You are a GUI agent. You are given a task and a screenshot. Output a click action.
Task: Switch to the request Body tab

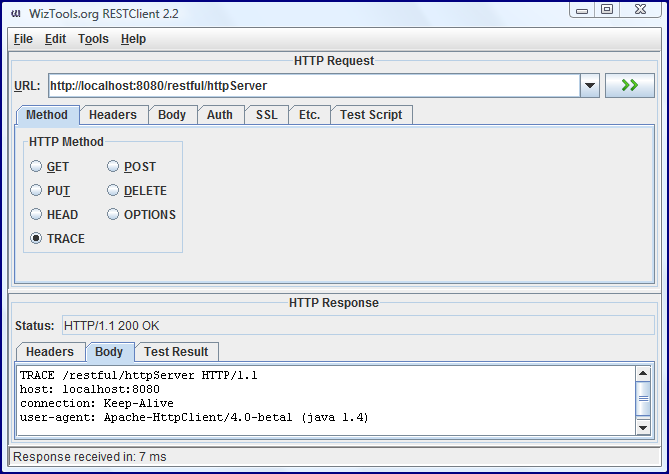172,115
